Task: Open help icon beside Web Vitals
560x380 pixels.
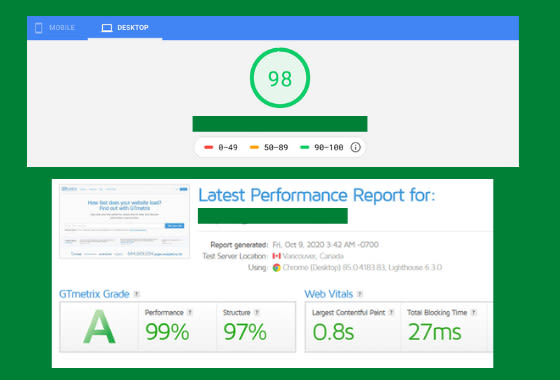Action: (x=360, y=294)
